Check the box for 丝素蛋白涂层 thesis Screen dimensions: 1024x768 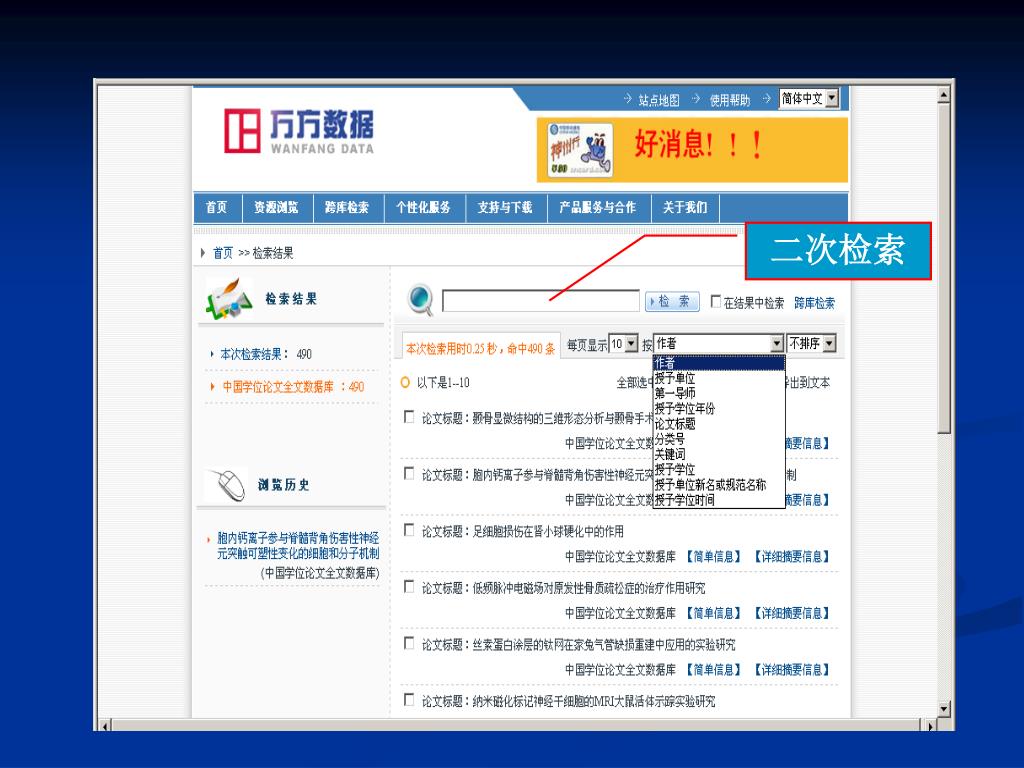409,643
